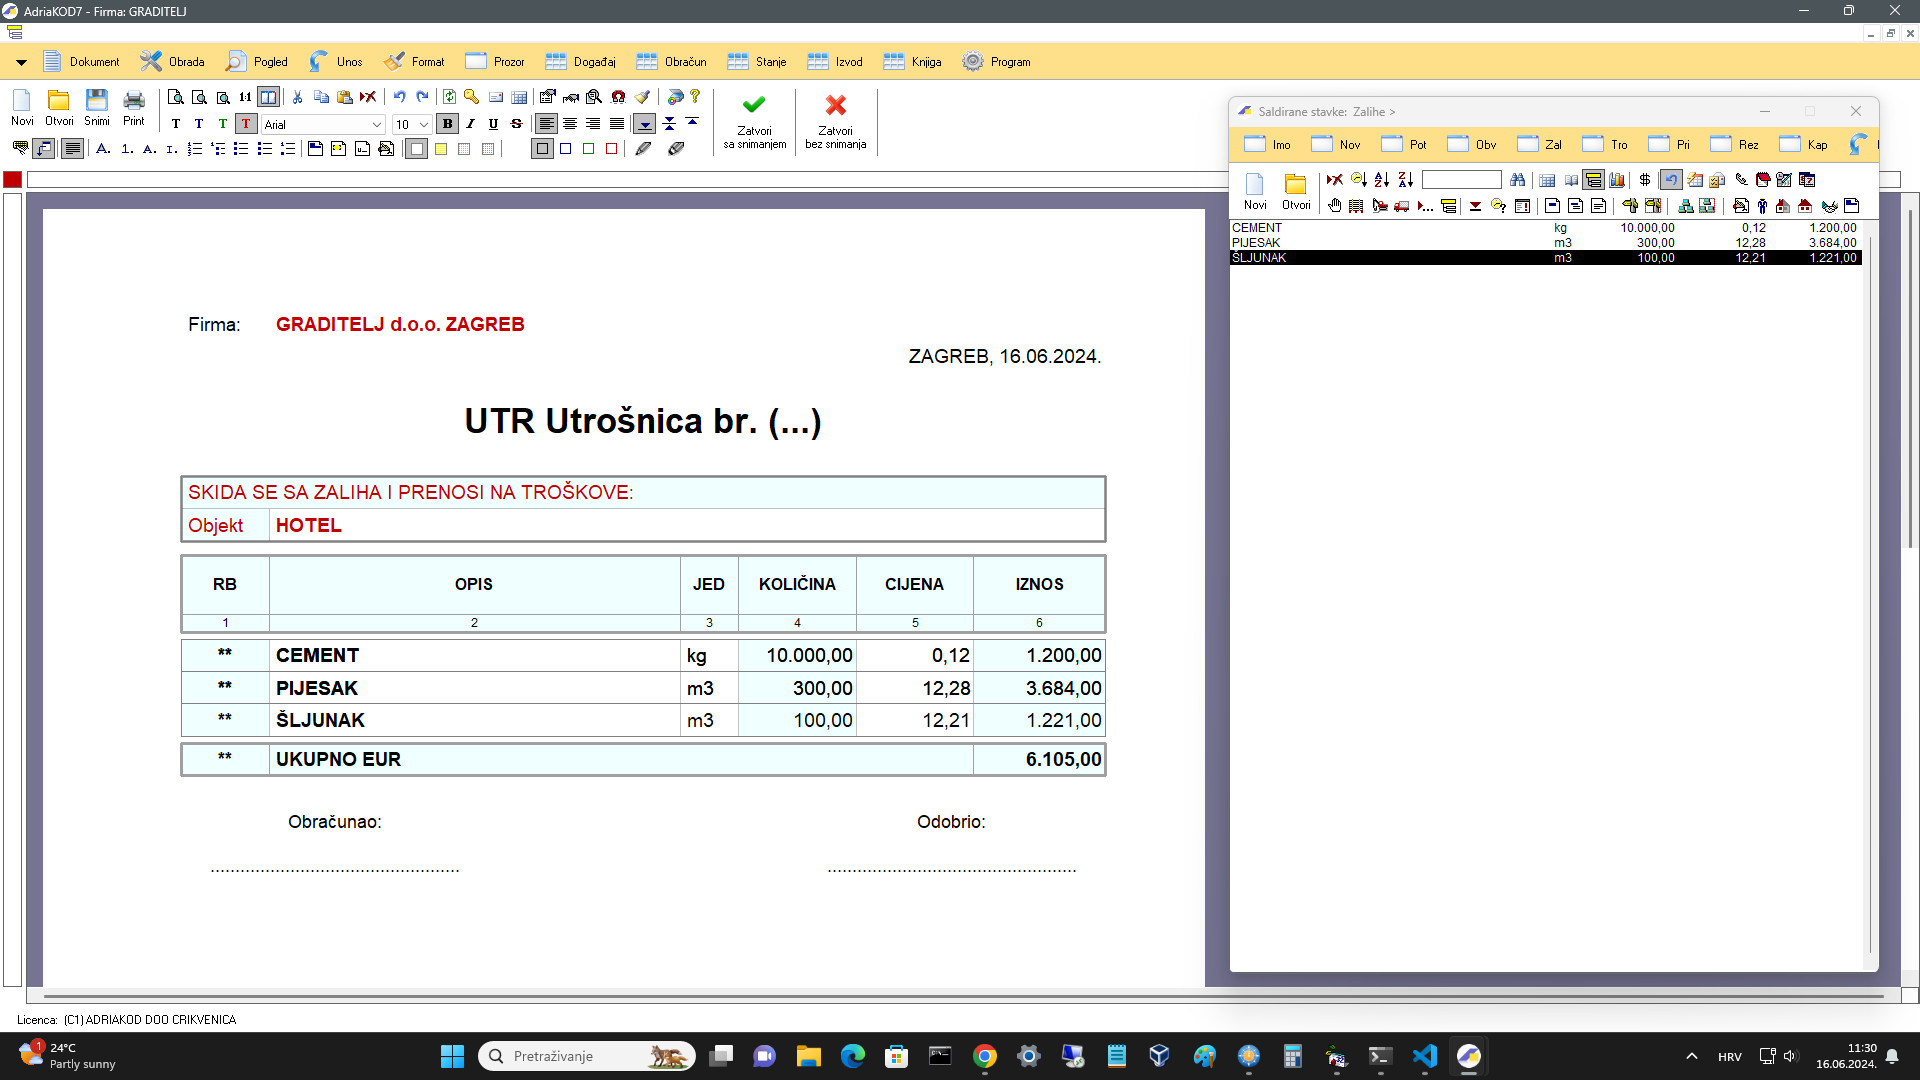Click the telephone icon in Saldirane stavke

tap(1741, 180)
